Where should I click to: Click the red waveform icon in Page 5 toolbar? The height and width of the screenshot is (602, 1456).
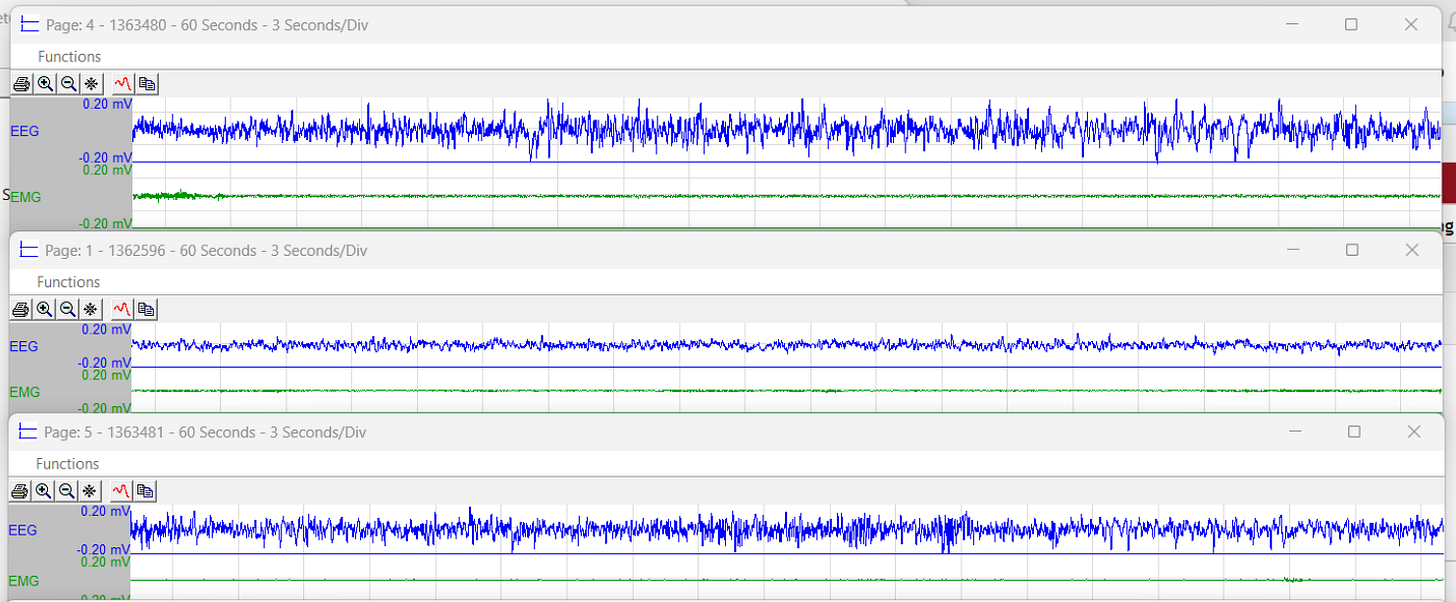click(x=121, y=491)
